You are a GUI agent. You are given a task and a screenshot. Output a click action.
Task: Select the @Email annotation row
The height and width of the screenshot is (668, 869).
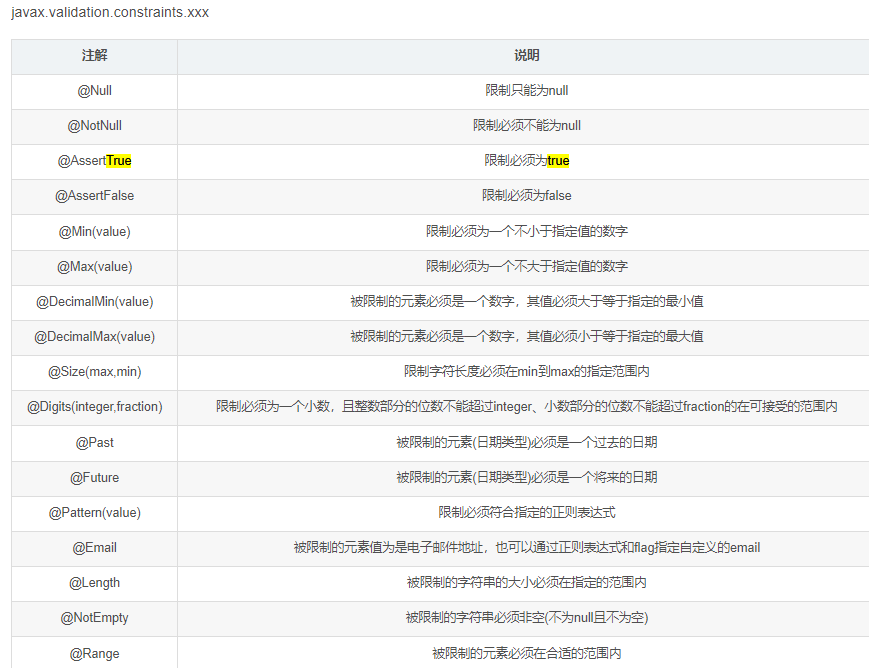(x=94, y=548)
